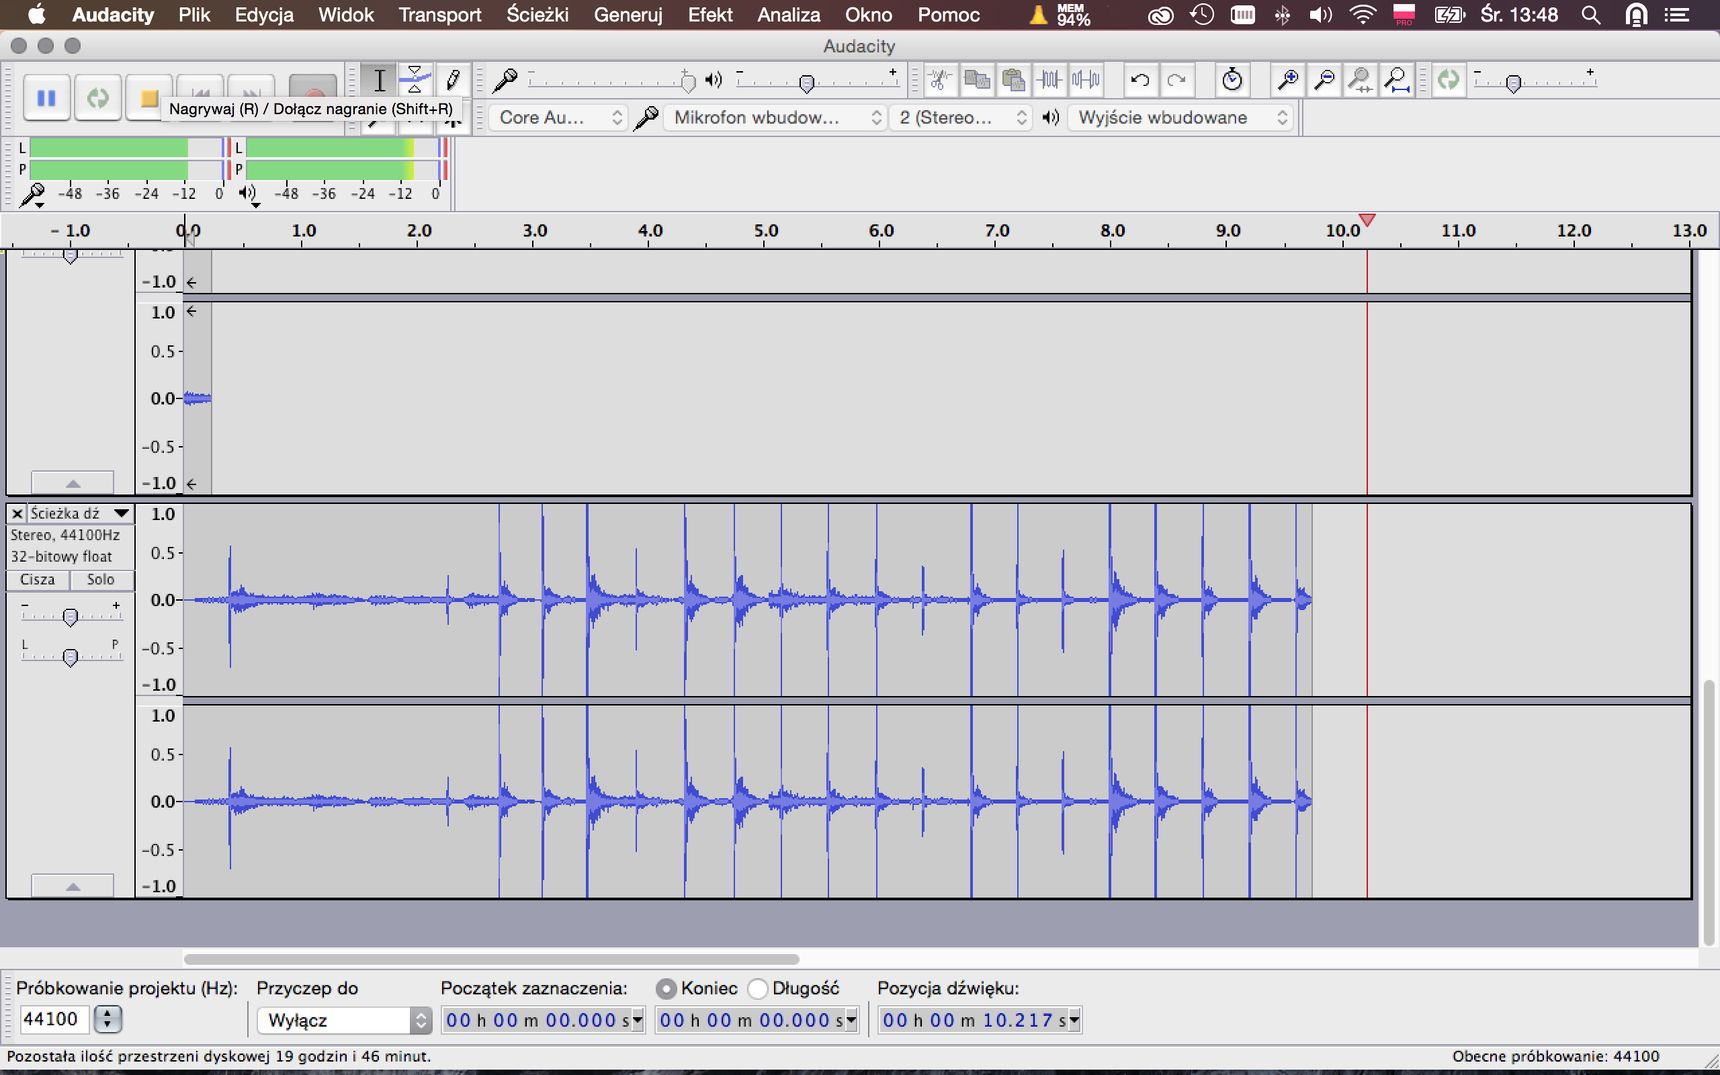Click the horizontal scrollbar below tracks
The image size is (1720, 1075).
pos(491,959)
